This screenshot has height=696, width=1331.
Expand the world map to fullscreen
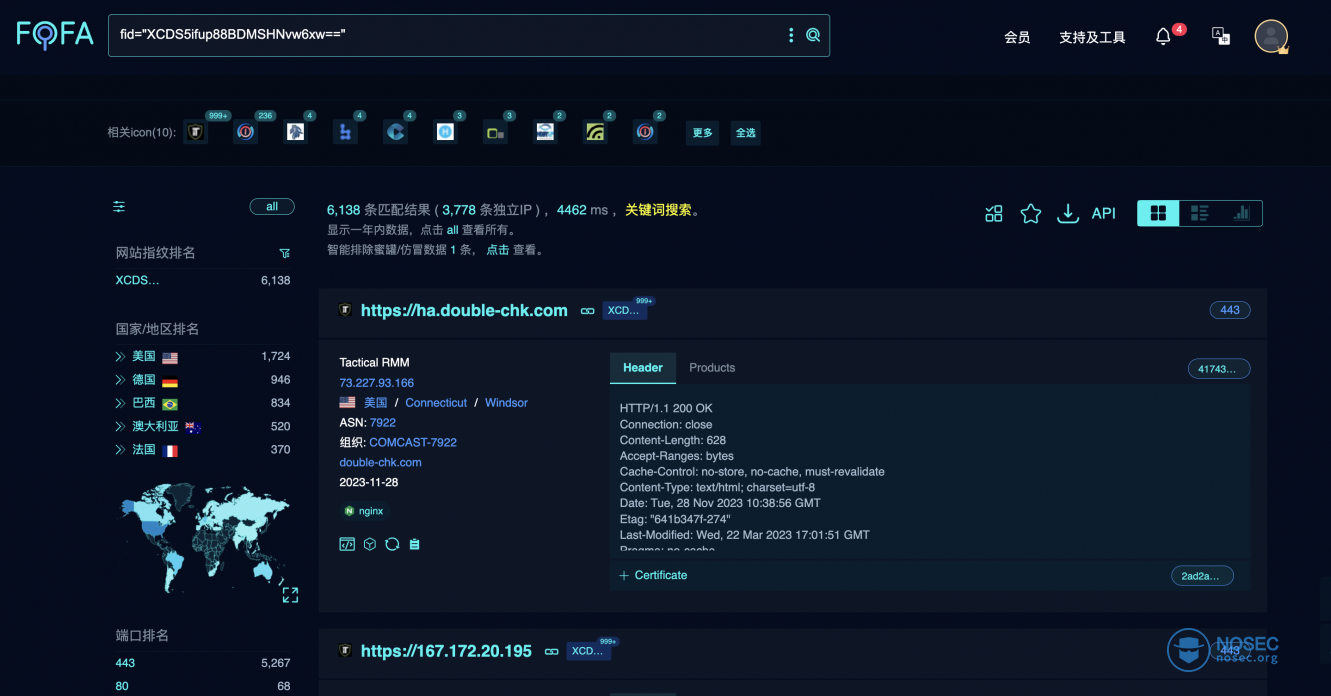[x=290, y=595]
